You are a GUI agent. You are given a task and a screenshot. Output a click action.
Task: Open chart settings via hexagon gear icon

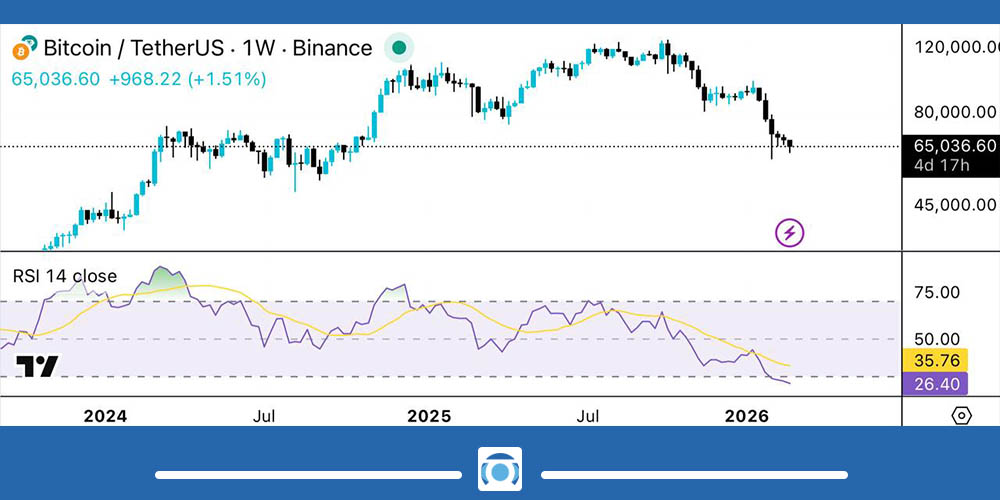click(x=961, y=415)
